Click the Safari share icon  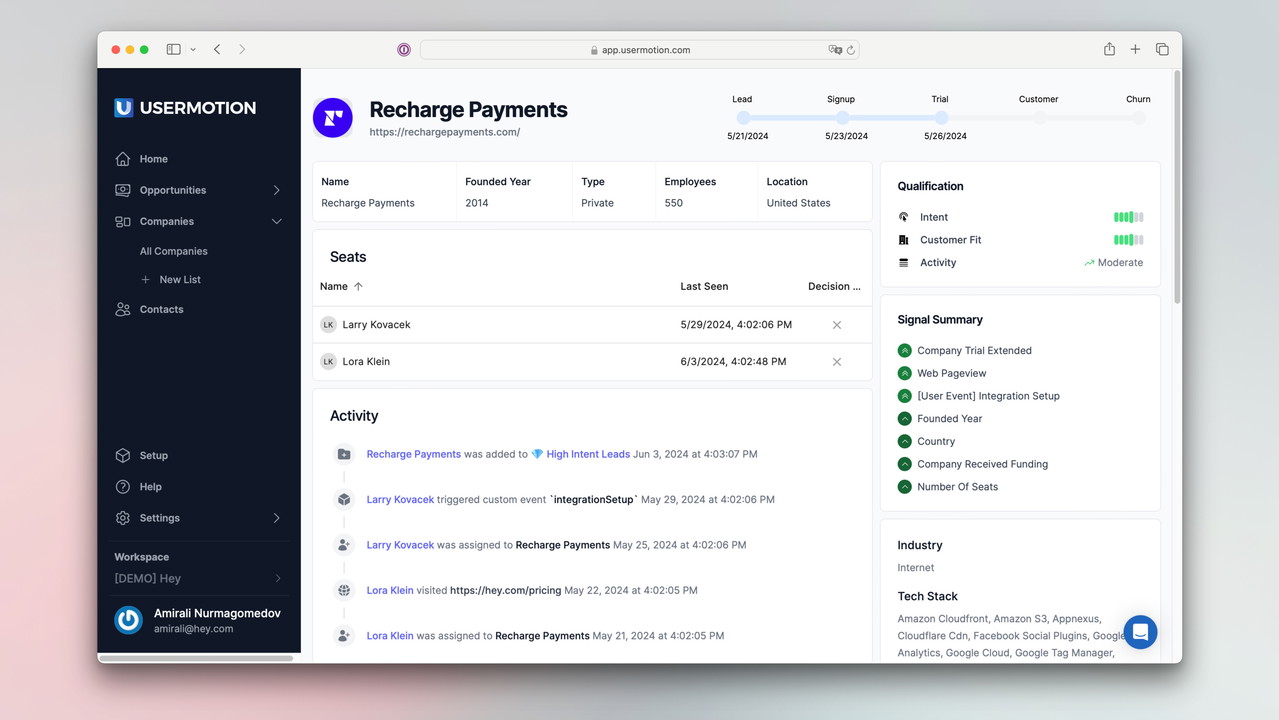(x=1109, y=50)
